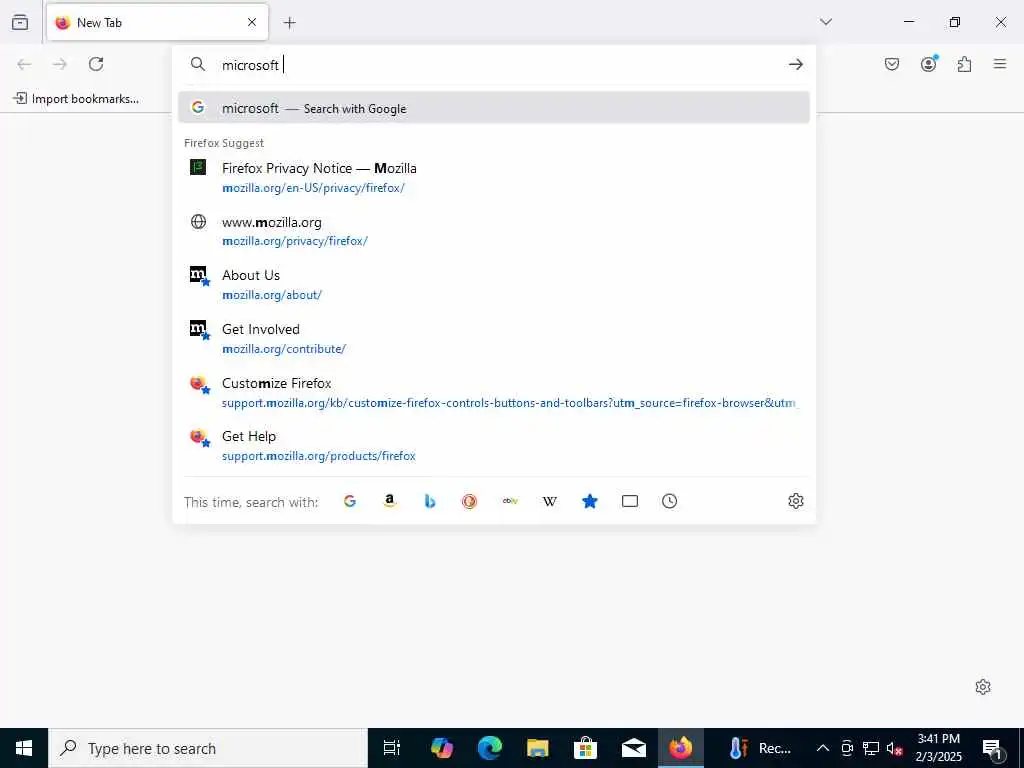
Task: Open the Extensions puzzle icon
Action: (965, 64)
